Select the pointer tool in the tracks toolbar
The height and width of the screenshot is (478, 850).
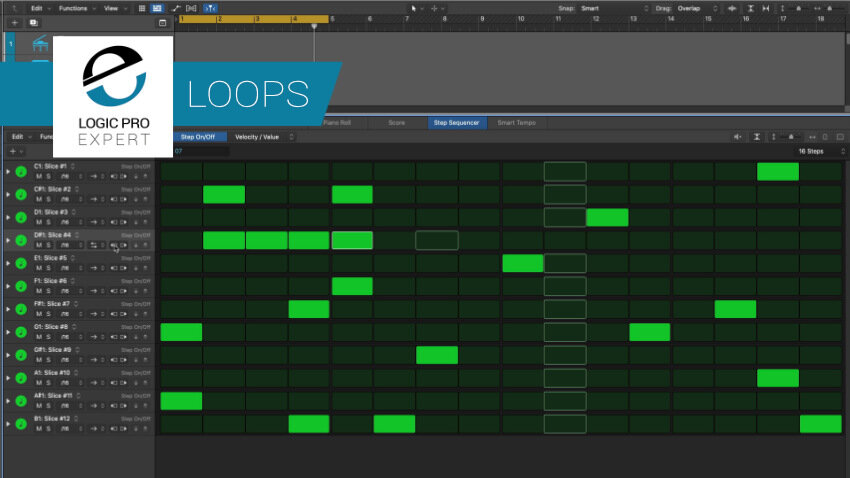point(414,8)
